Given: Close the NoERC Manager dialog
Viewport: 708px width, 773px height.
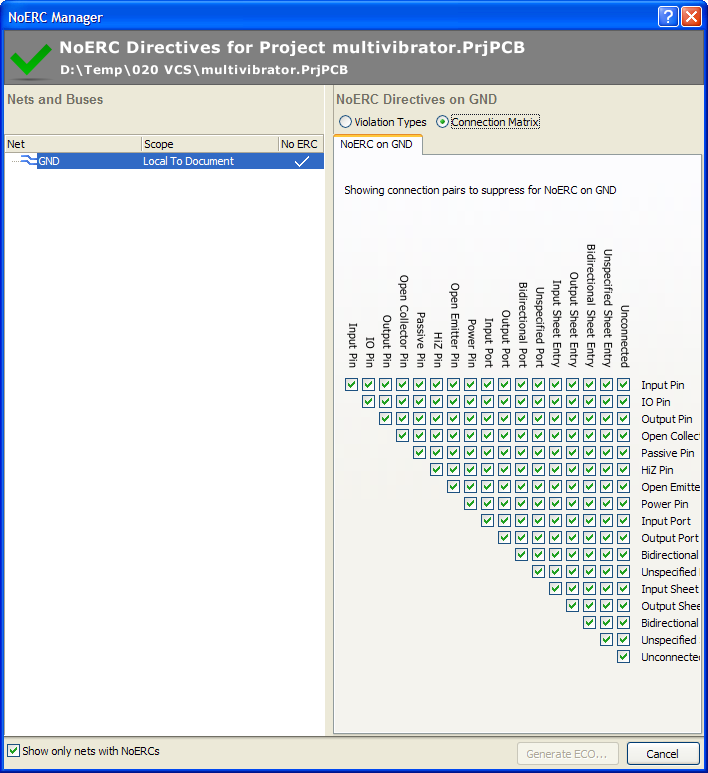Looking at the screenshot, I should [x=692, y=17].
